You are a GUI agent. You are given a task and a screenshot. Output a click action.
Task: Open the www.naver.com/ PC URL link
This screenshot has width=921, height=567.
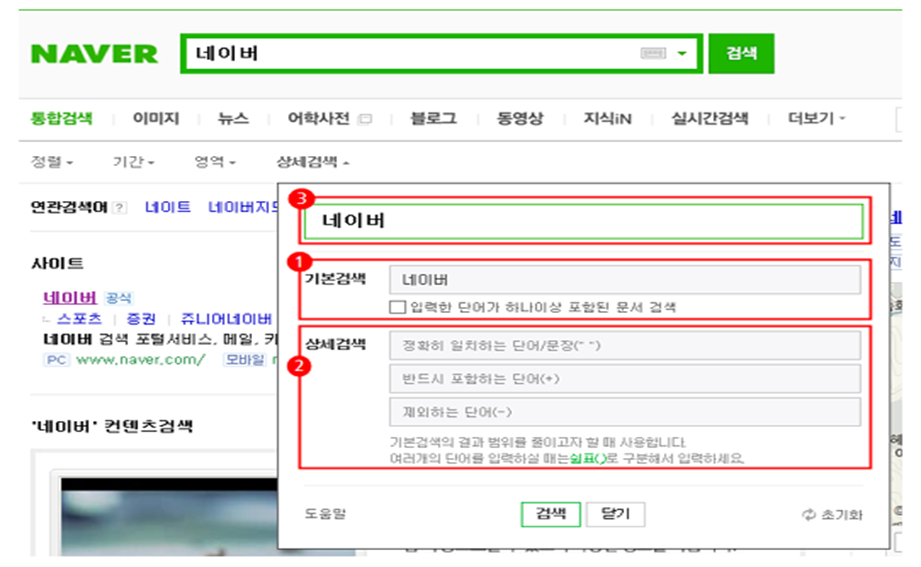pos(141,360)
